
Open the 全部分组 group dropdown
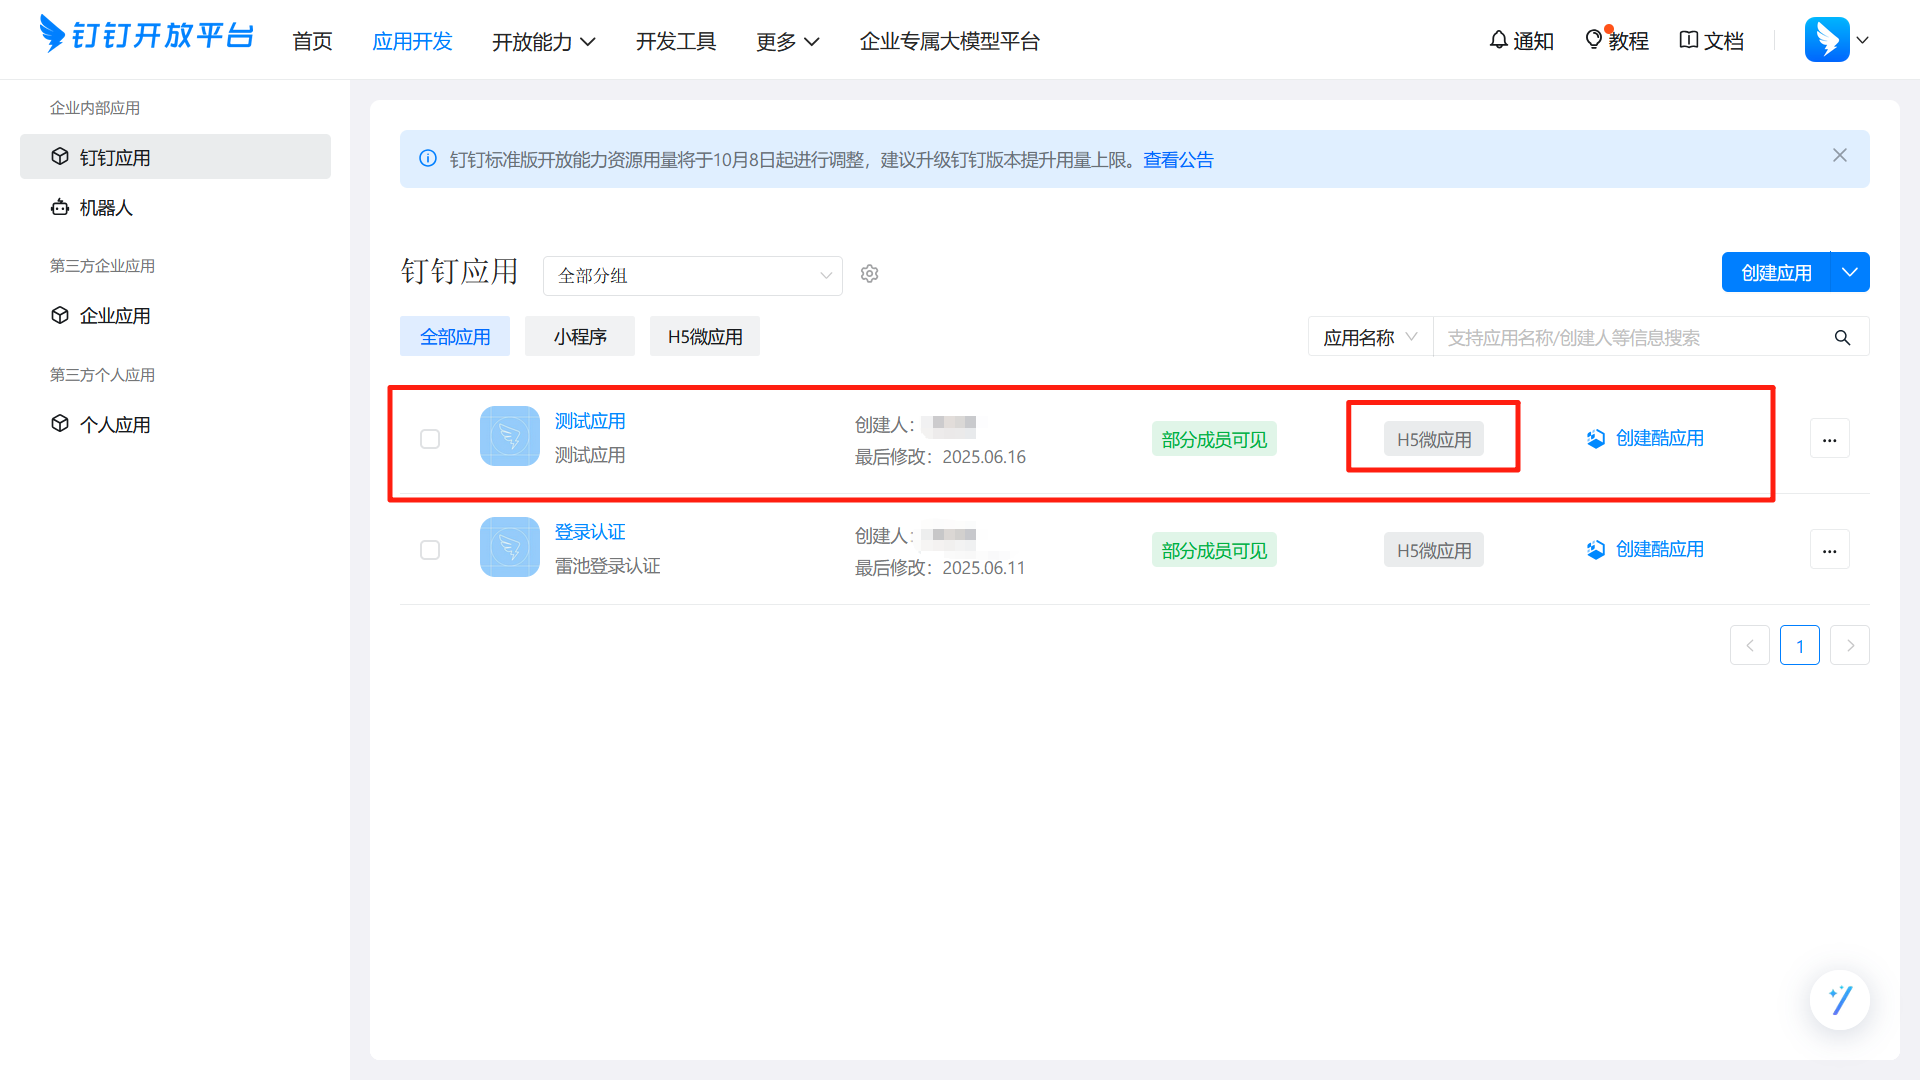(693, 276)
